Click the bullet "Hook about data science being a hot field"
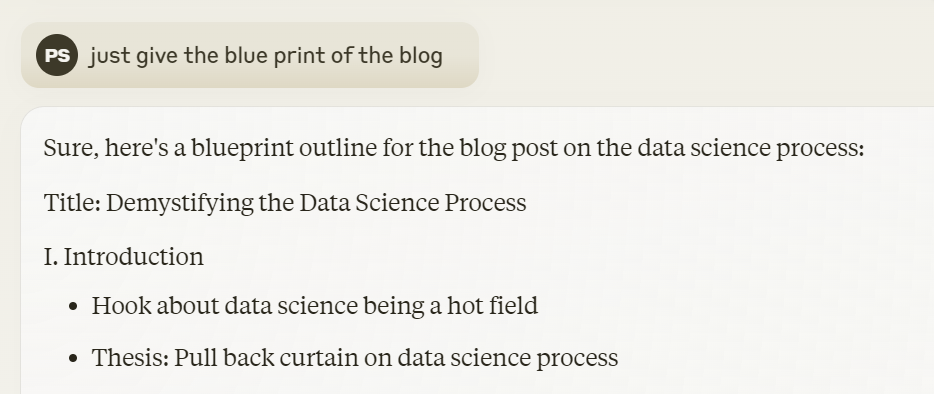 click(x=315, y=306)
